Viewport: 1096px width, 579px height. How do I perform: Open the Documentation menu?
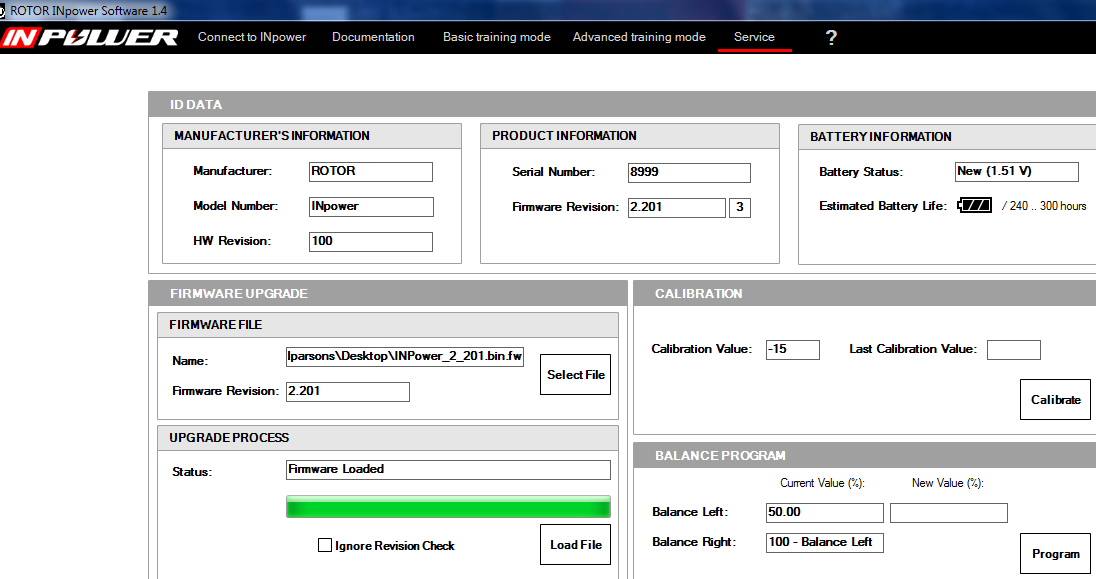click(373, 36)
